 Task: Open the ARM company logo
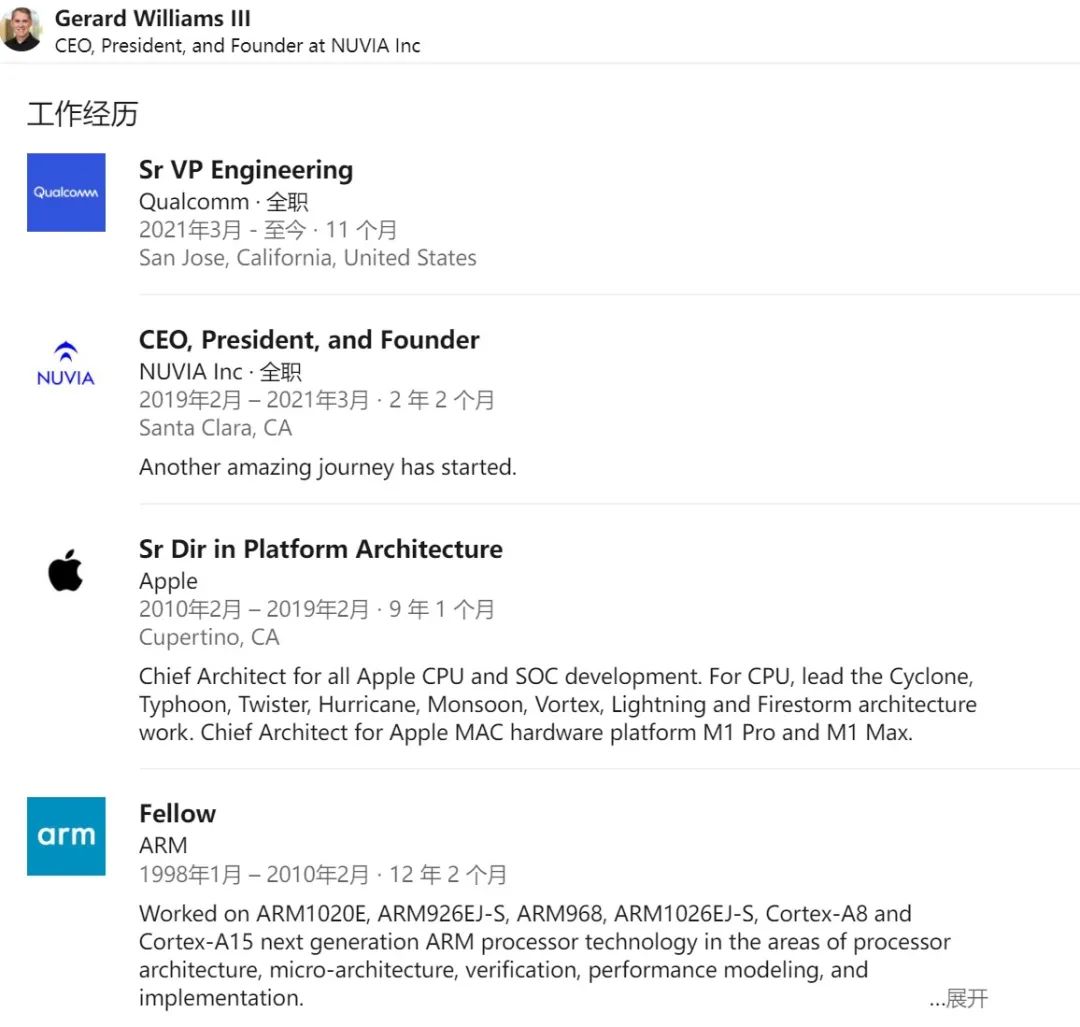(x=66, y=836)
